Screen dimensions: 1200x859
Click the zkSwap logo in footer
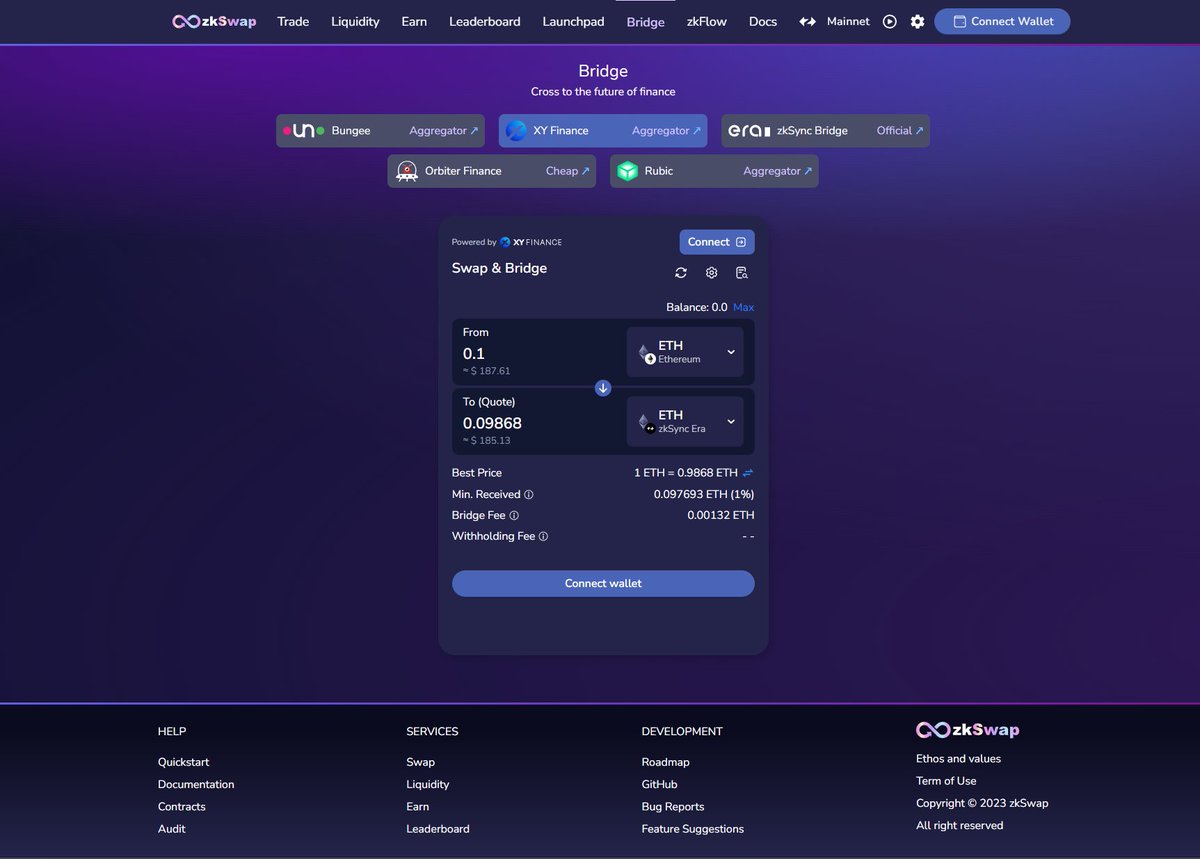pyautogui.click(x=968, y=730)
